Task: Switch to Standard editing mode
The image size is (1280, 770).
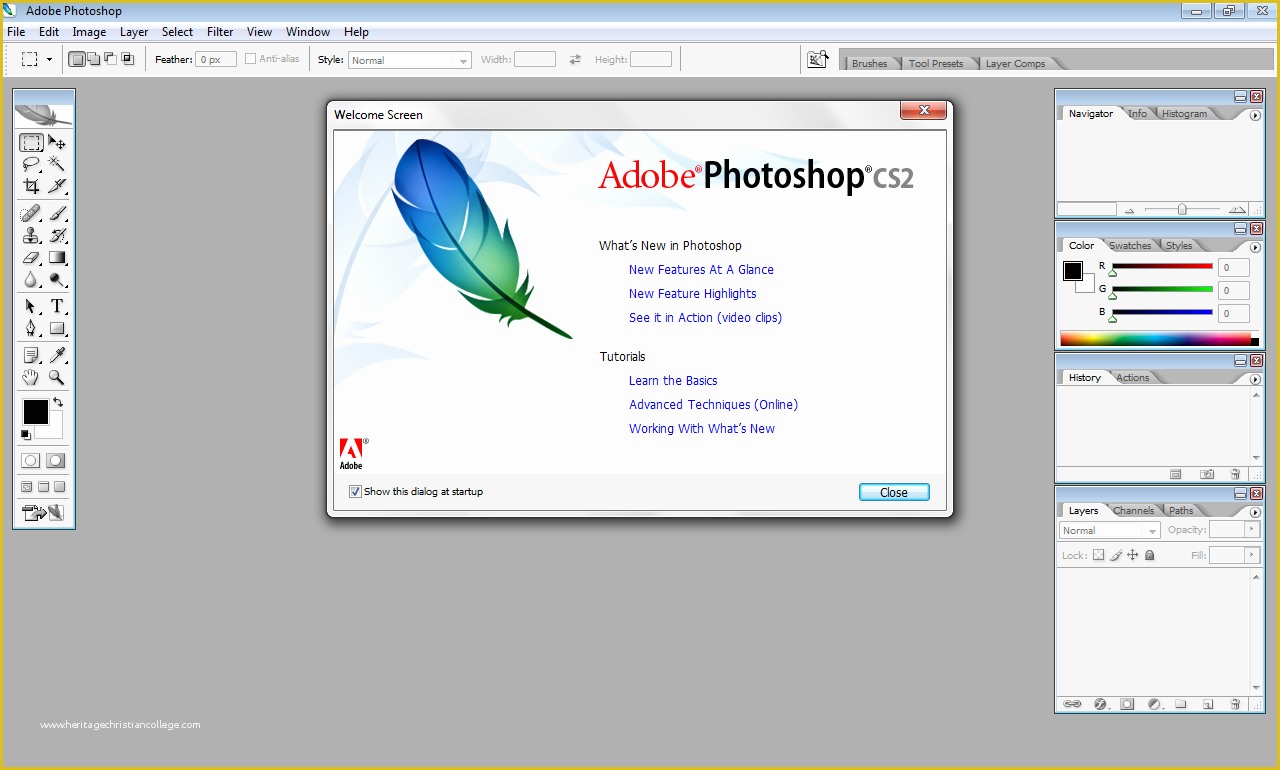Action: tap(31, 461)
